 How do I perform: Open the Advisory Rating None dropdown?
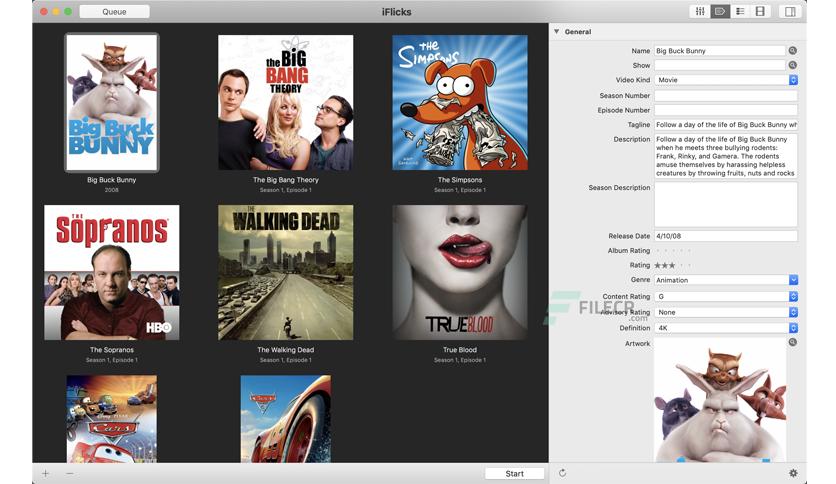click(x=726, y=312)
